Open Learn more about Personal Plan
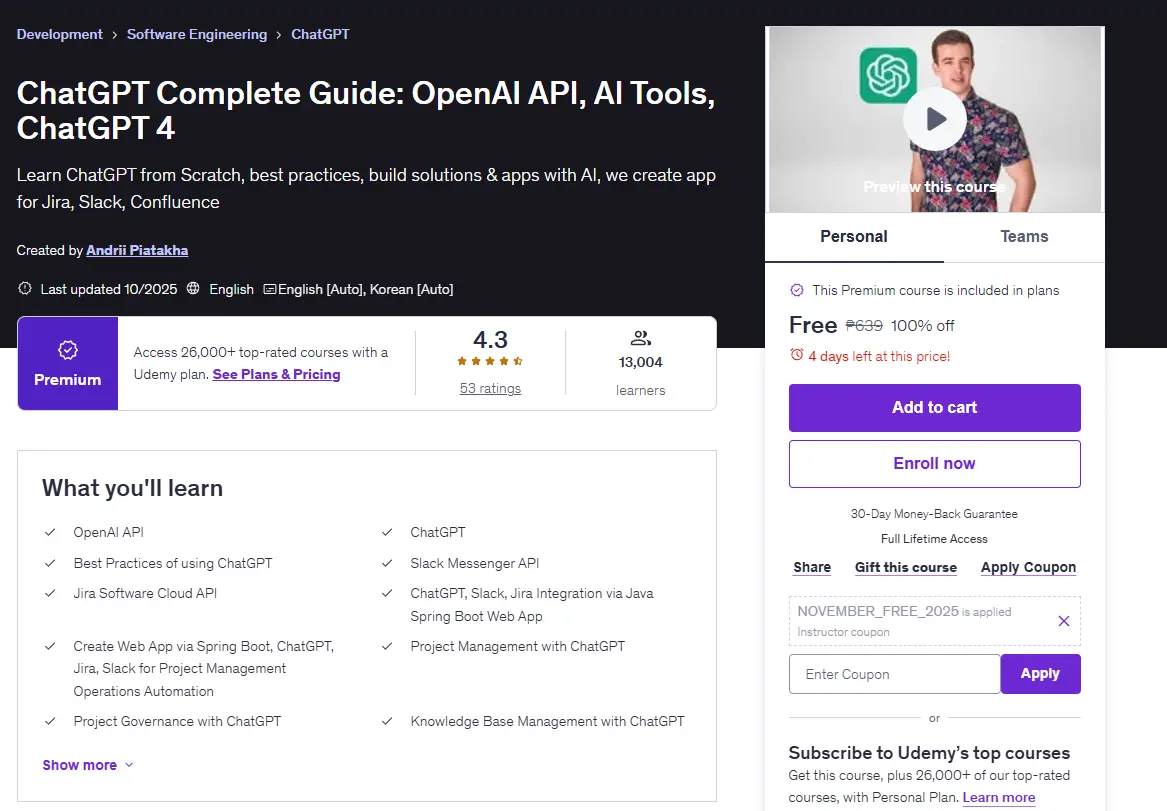The width and height of the screenshot is (1167, 811). (x=999, y=798)
